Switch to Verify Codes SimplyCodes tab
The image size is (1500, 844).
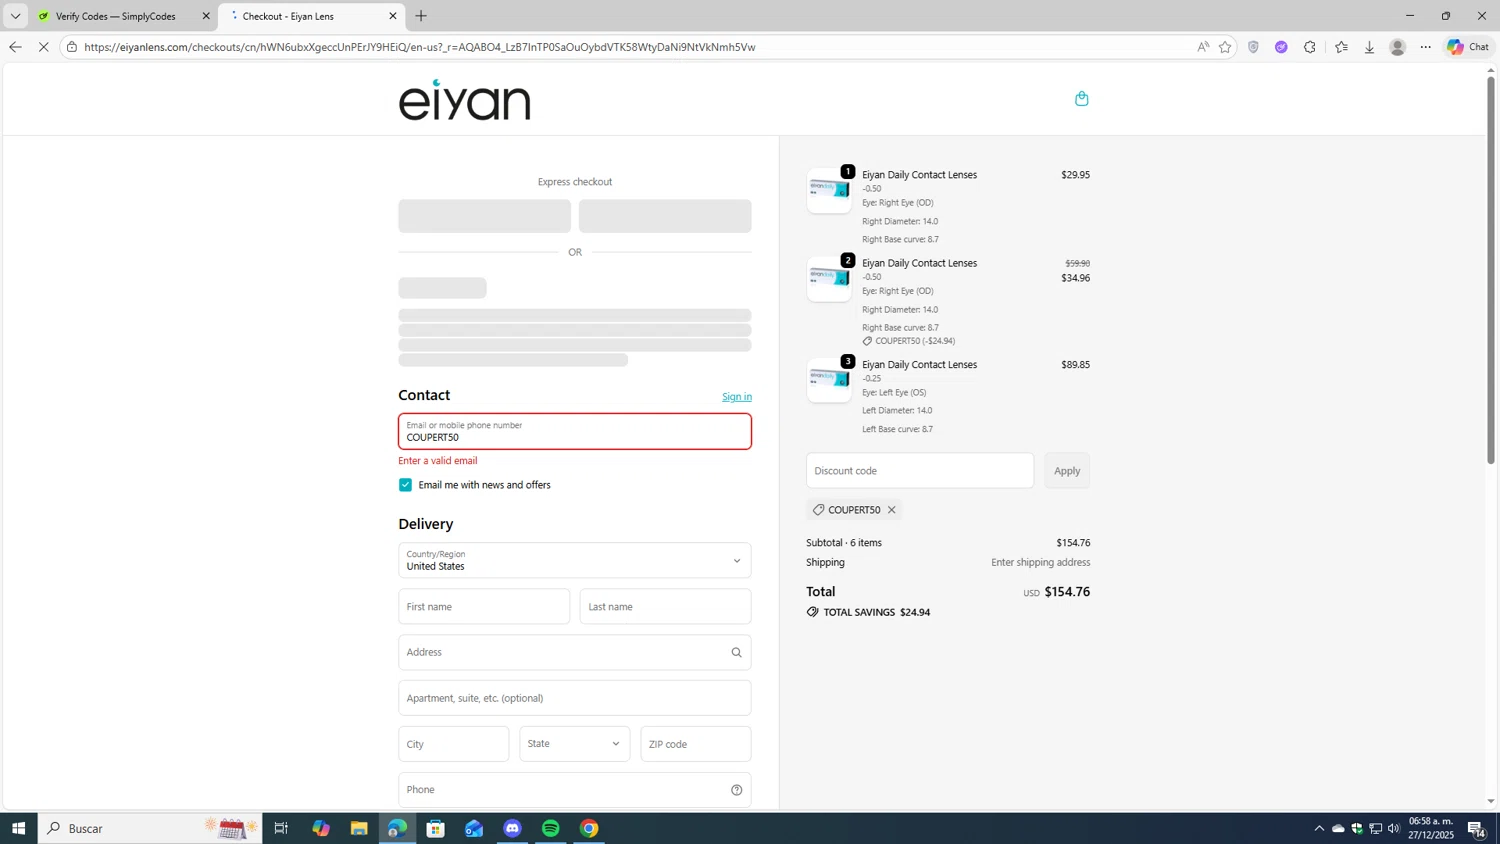[115, 16]
